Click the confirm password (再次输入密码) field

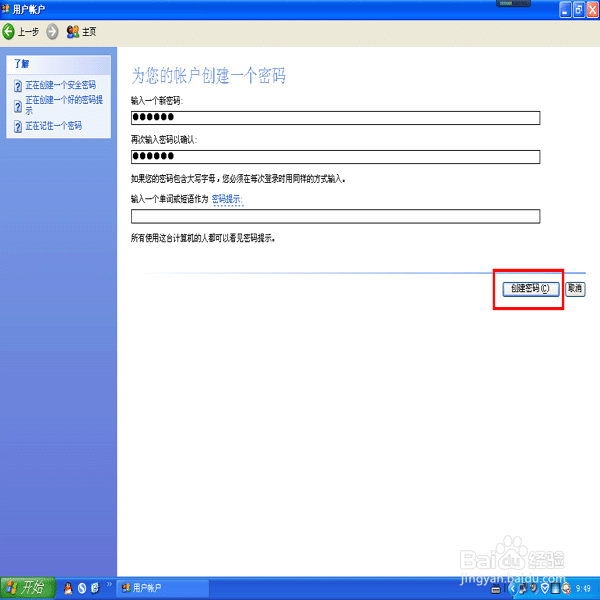[x=335, y=157]
